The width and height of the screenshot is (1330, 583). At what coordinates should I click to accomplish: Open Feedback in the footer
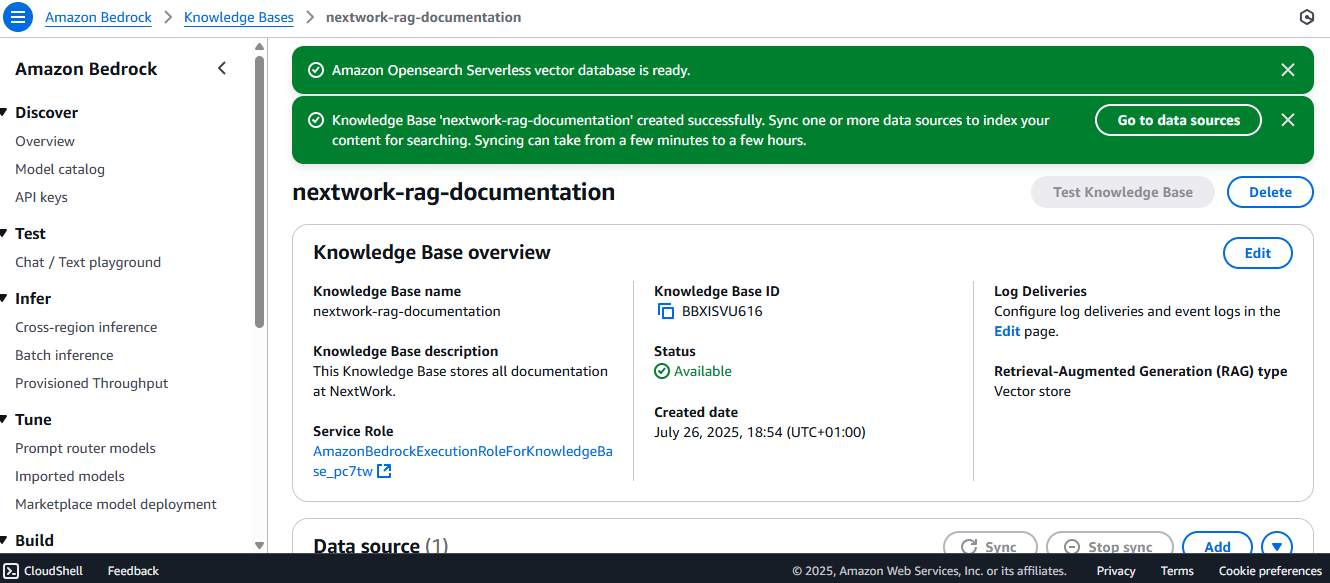[133, 571]
